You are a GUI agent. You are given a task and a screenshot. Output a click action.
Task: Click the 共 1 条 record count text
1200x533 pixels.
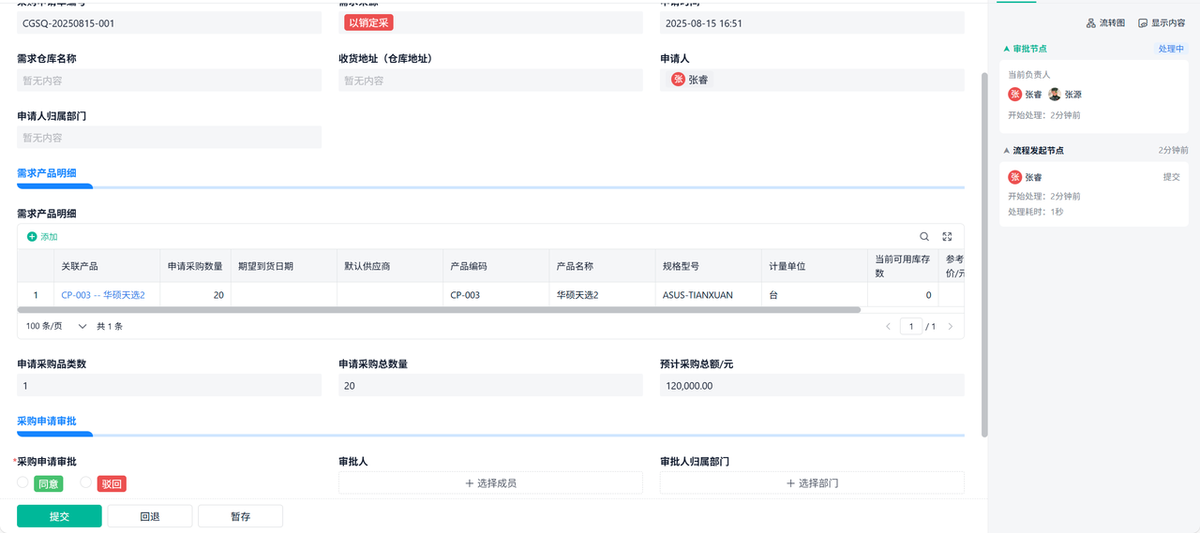coord(109,326)
